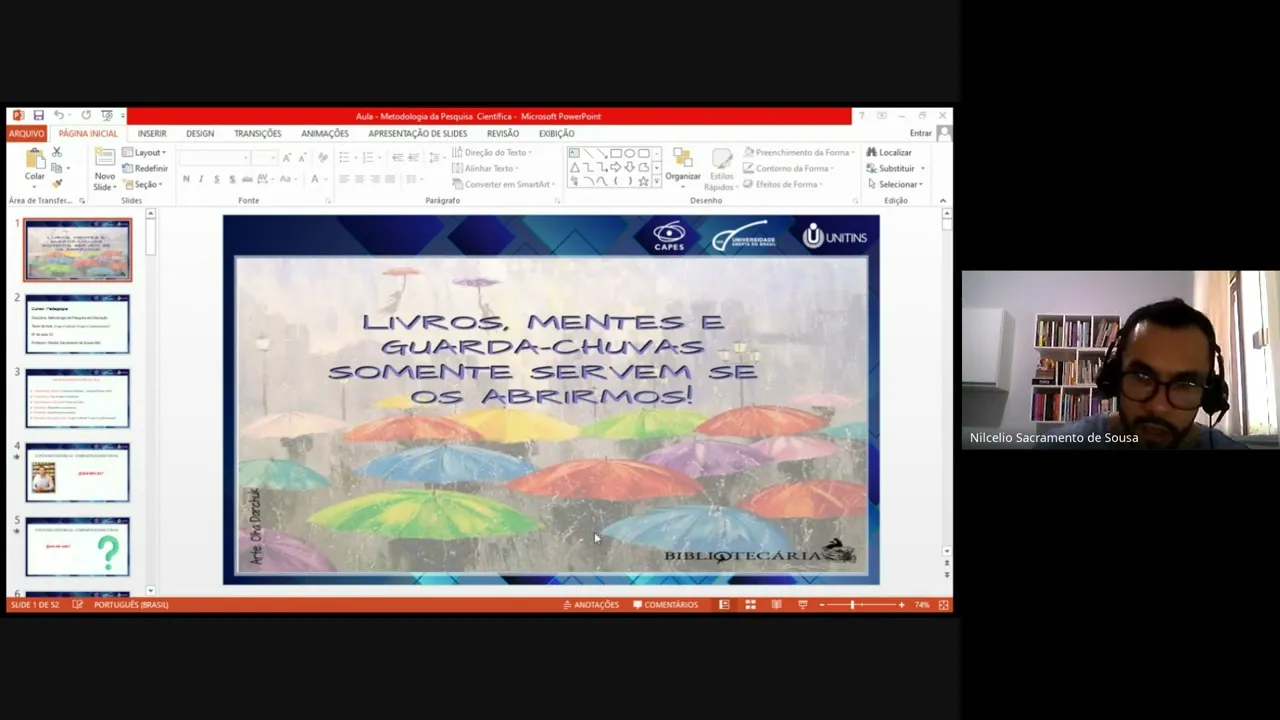This screenshot has height=720, width=1280.
Task: Toggle strikethrough abc formatting
Action: (247, 179)
